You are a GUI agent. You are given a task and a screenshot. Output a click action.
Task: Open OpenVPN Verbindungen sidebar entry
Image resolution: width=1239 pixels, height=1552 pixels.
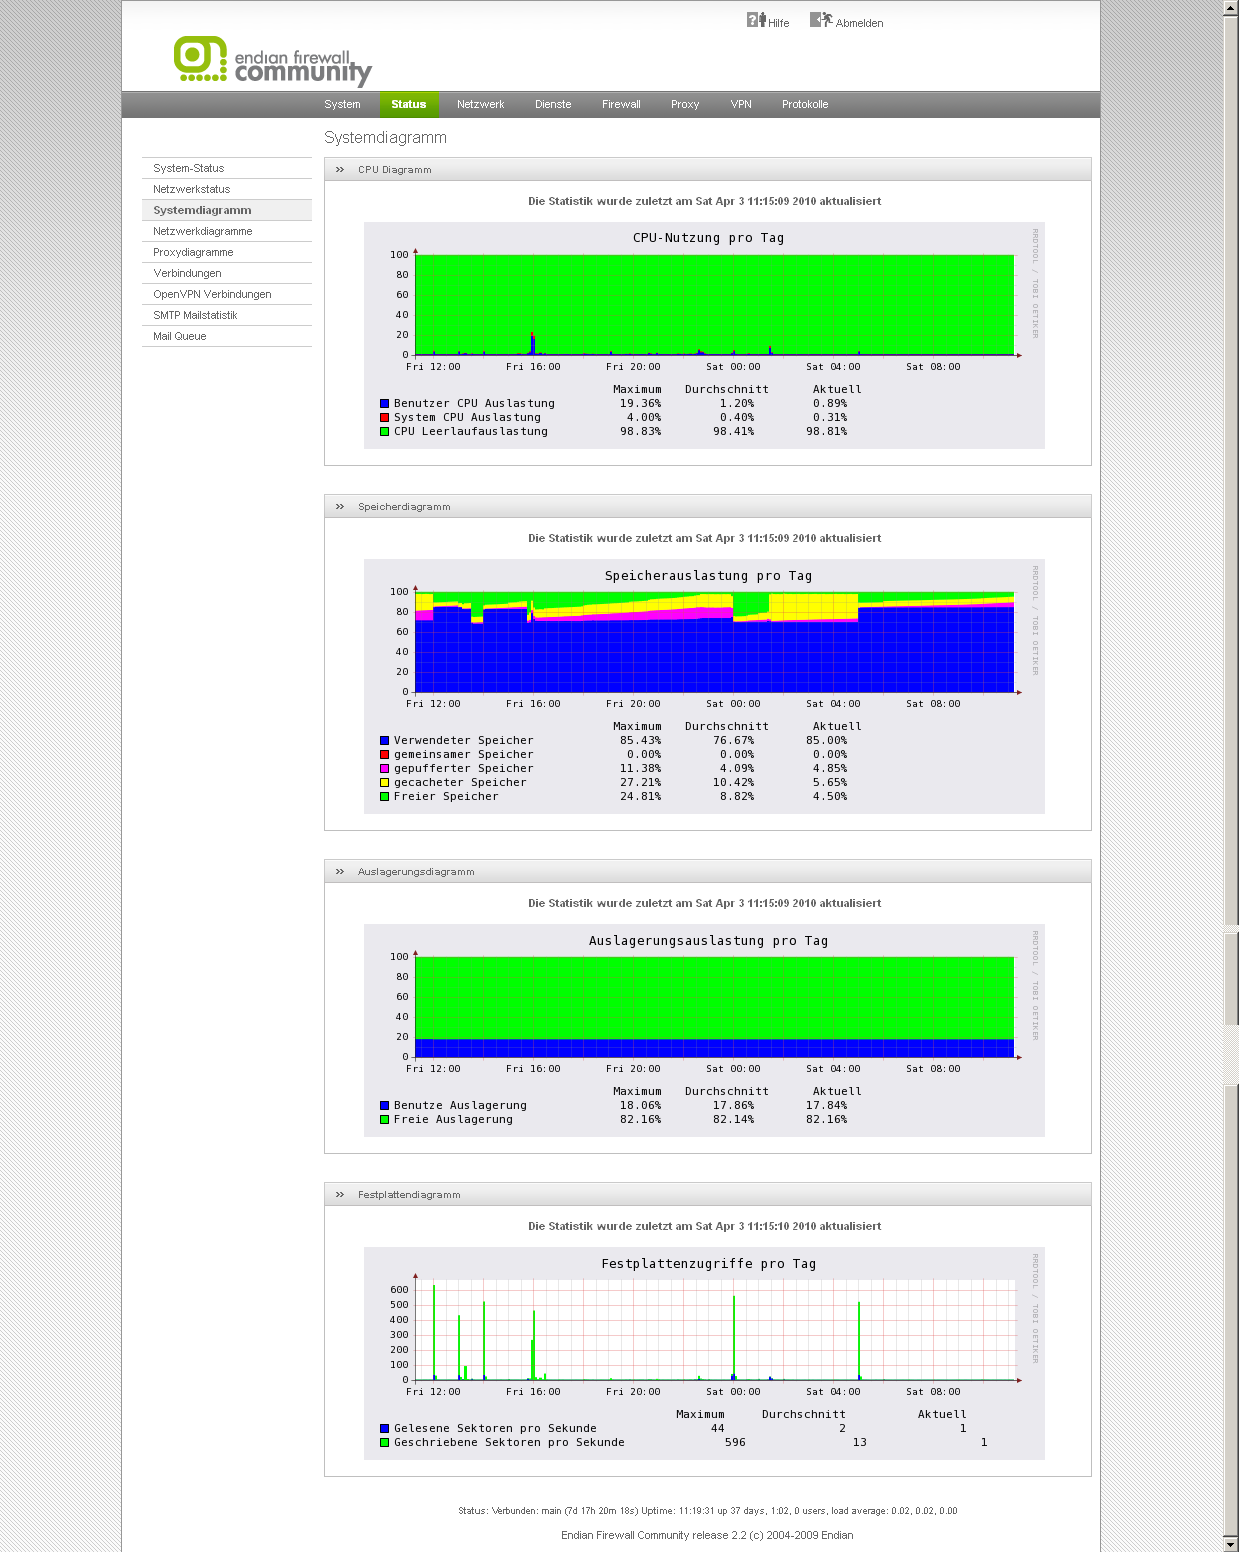coord(212,294)
